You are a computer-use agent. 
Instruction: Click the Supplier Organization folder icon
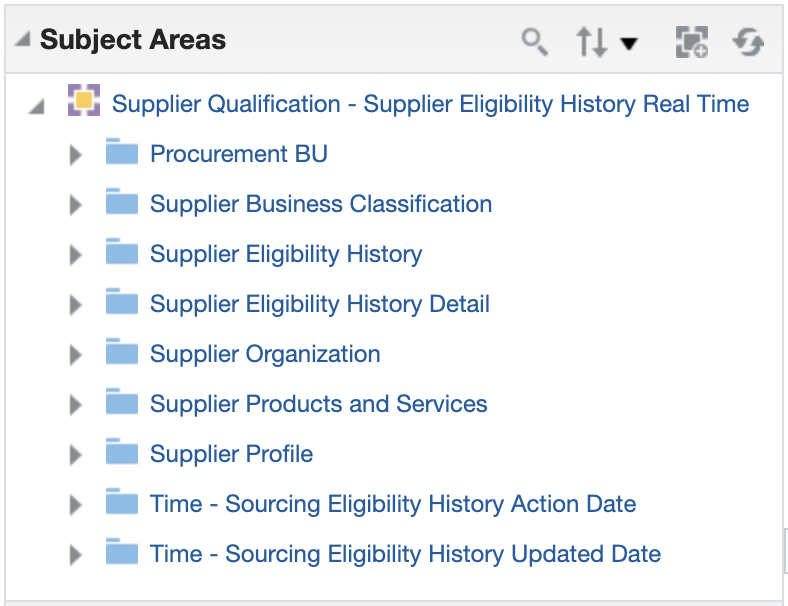122,353
